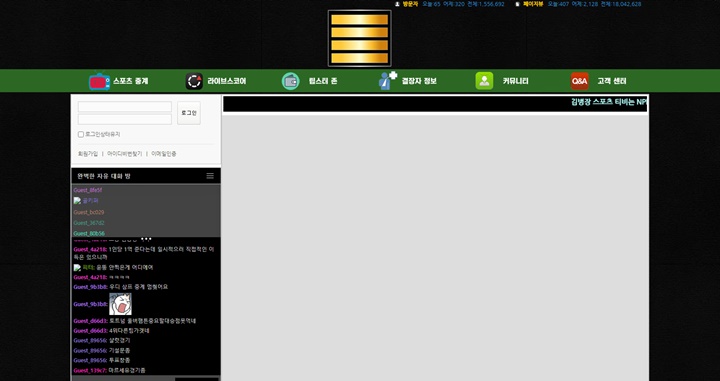The width and height of the screenshot is (720, 381).
Task: Open the 이메일인증 email verification link
Action: coord(164,154)
